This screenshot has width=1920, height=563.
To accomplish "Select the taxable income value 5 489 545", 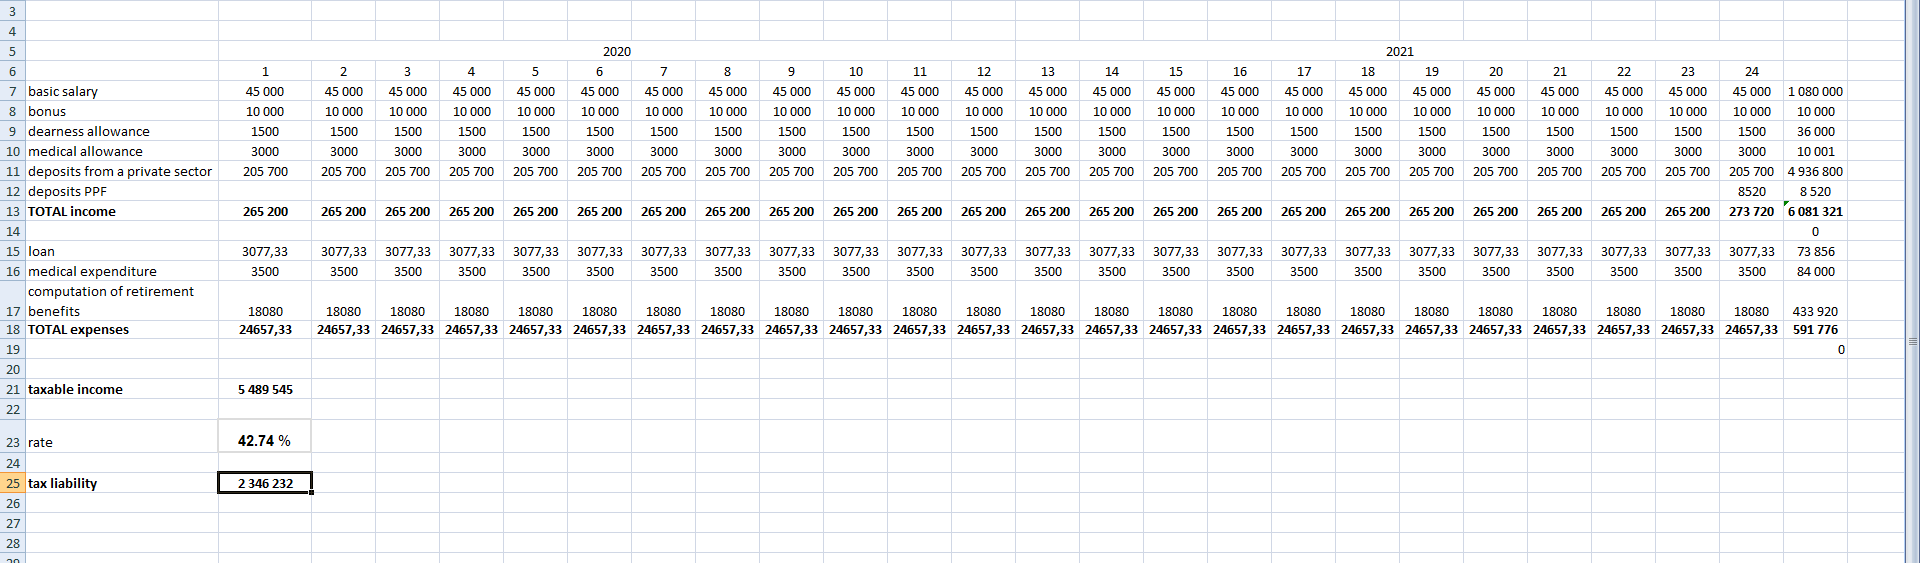I will click(x=265, y=389).
